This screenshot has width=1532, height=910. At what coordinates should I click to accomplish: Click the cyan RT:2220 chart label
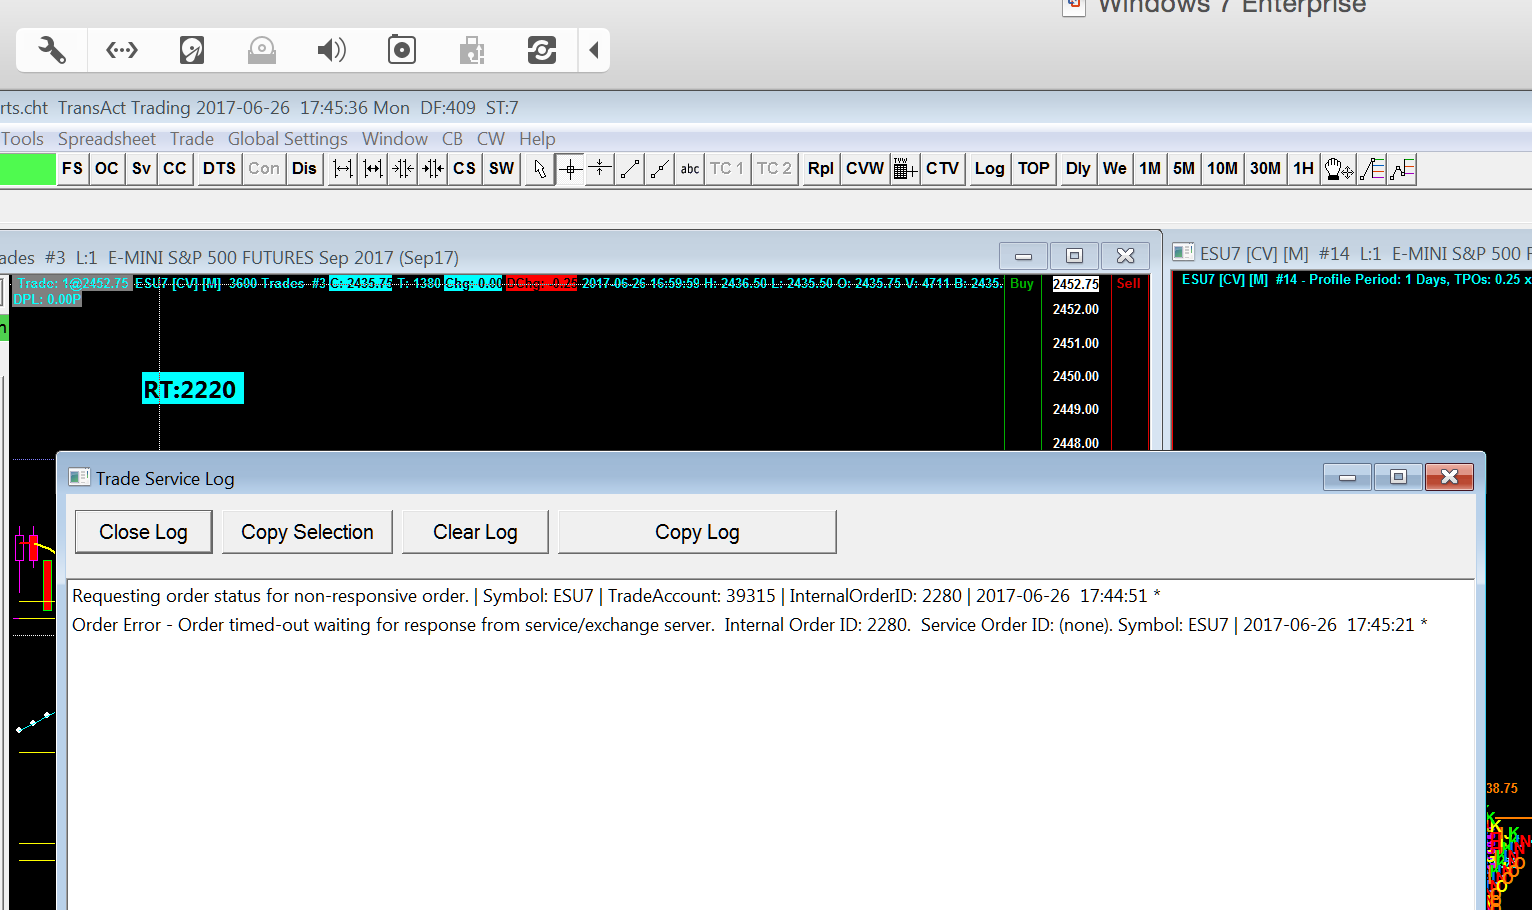pos(192,389)
